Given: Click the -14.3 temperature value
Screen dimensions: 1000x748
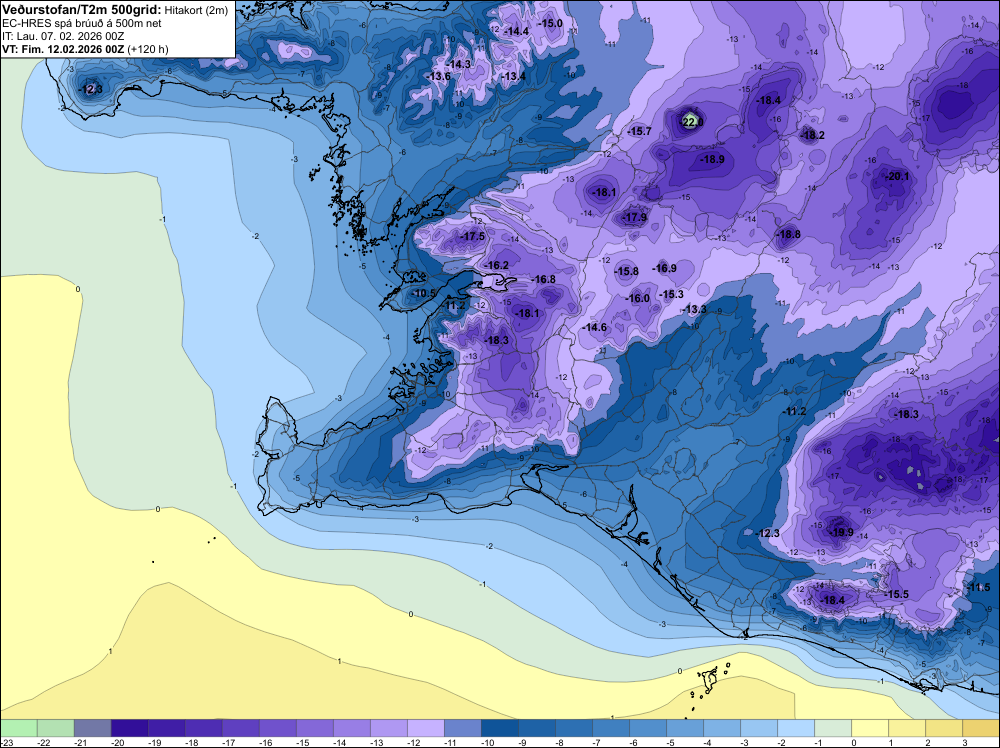Looking at the screenshot, I should [456, 64].
